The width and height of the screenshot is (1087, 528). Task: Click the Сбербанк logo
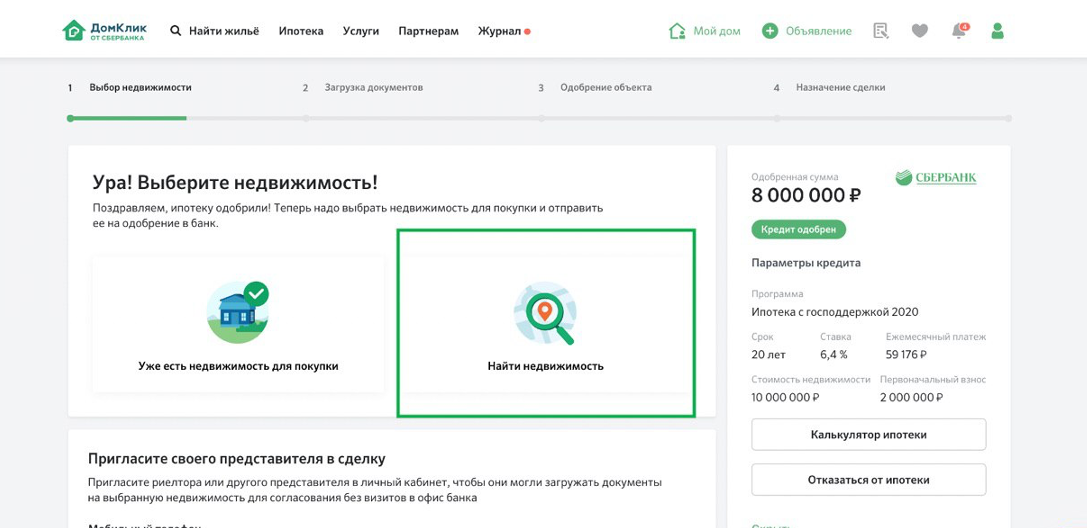(936, 178)
